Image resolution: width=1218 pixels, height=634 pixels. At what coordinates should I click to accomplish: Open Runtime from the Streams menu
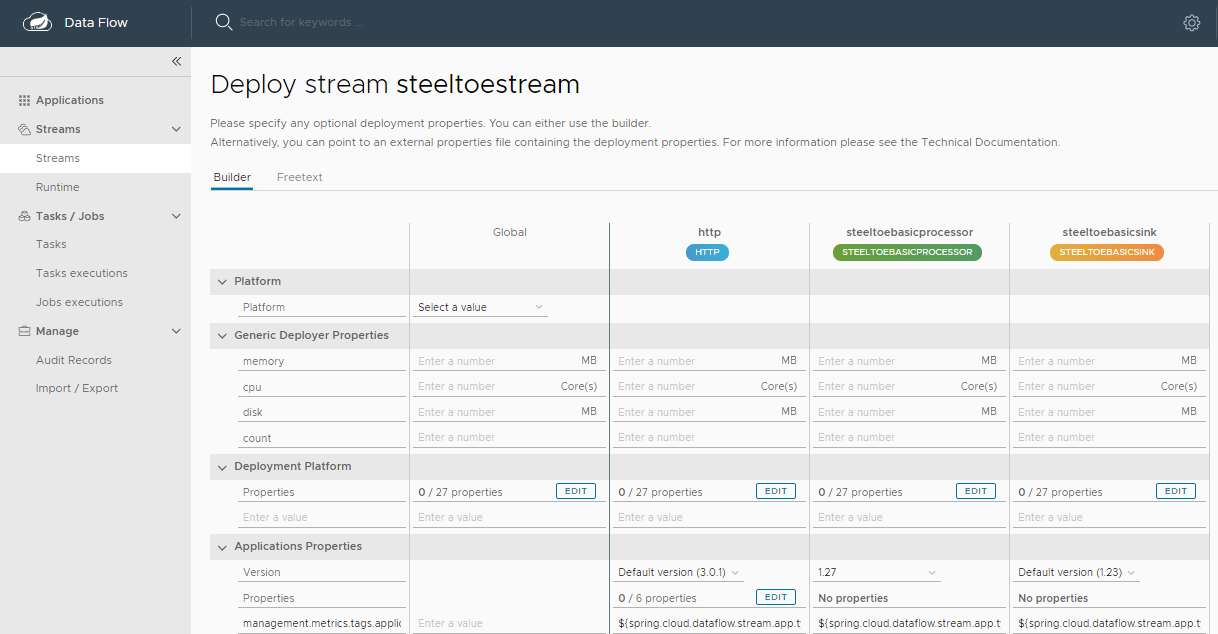[x=58, y=186]
